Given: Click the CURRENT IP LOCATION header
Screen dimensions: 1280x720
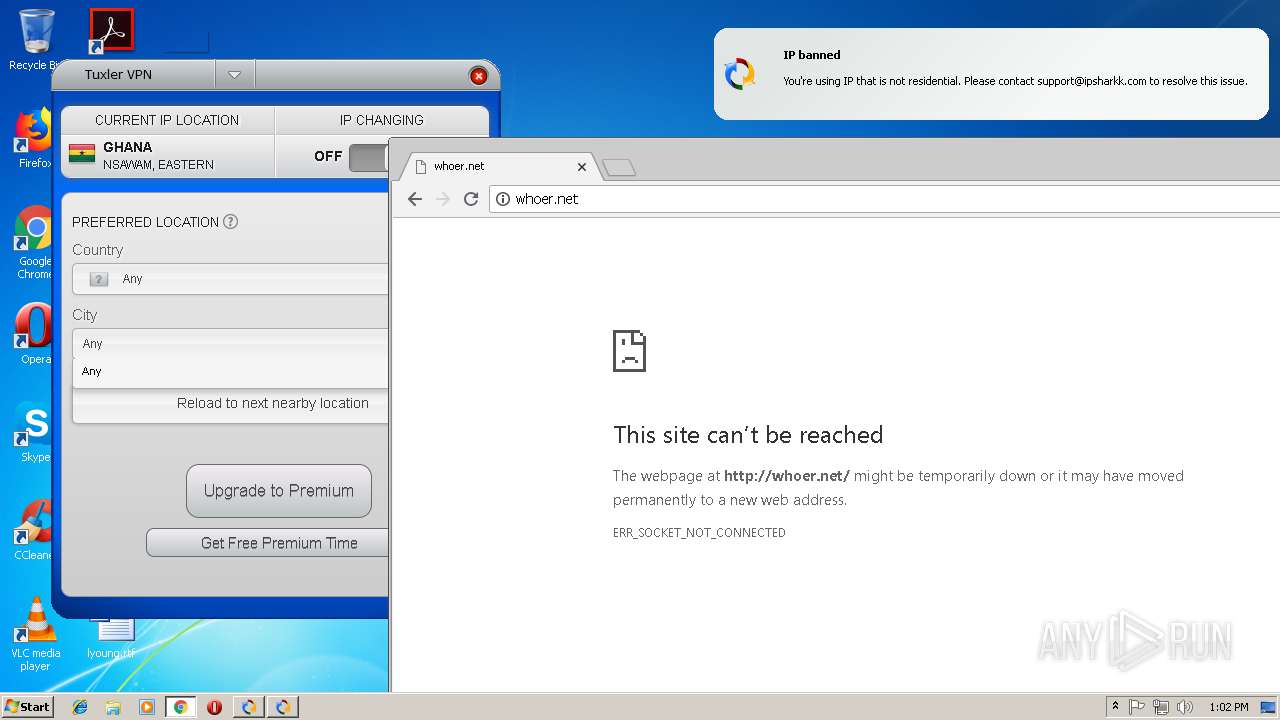Looking at the screenshot, I should tap(167, 120).
